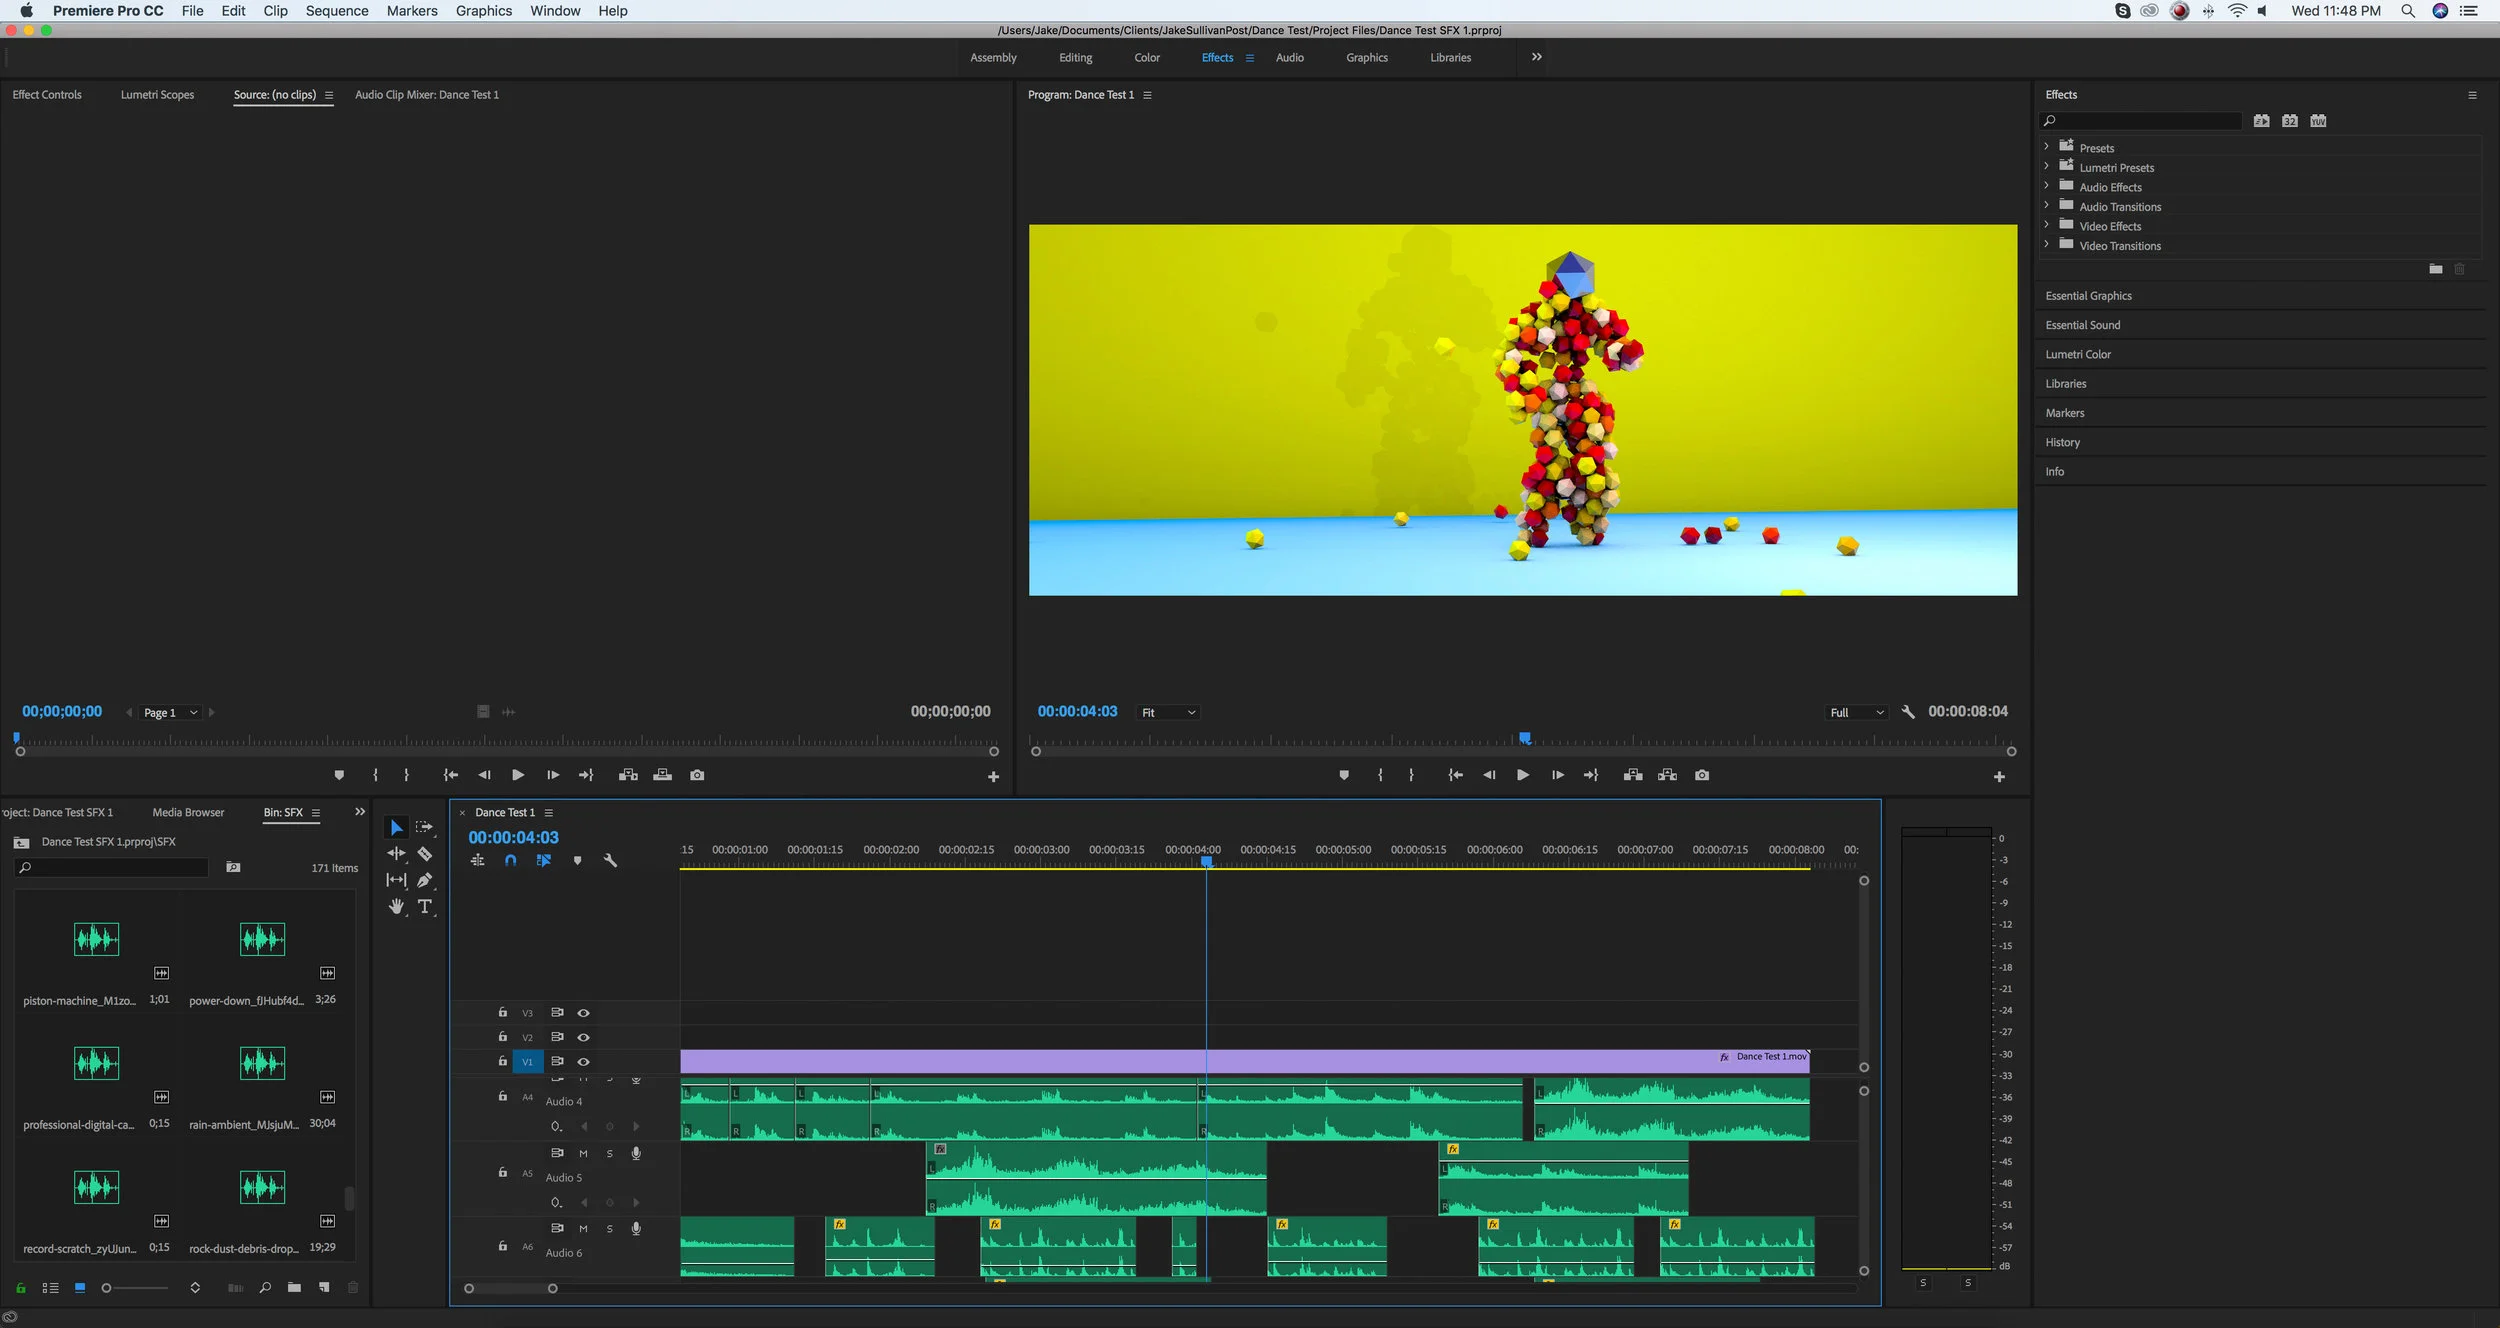Toggle V1 track output eye
Screen dimensions: 2500x1328
click(583, 1062)
